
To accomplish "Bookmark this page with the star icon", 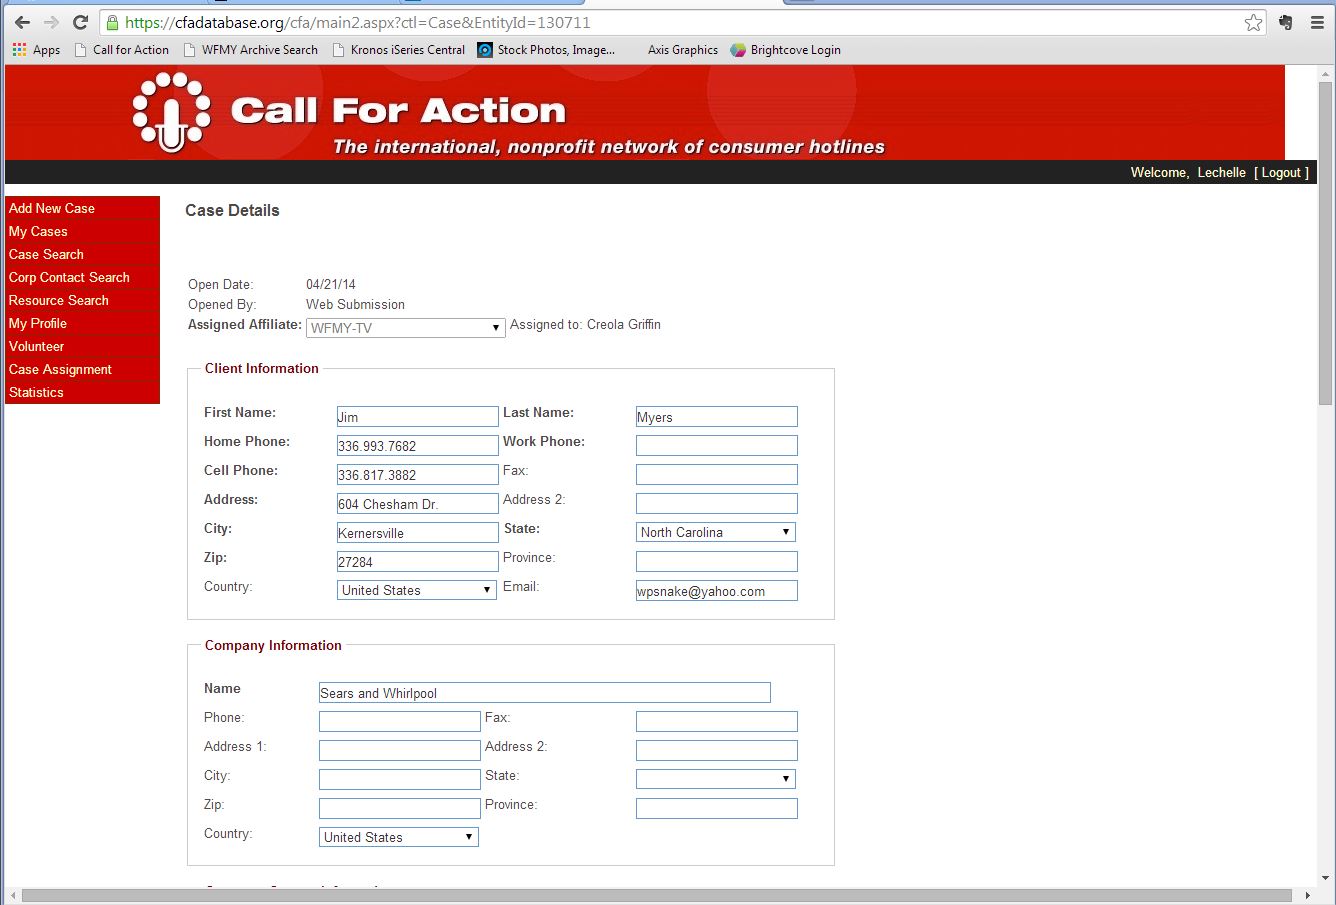I will pyautogui.click(x=1253, y=22).
